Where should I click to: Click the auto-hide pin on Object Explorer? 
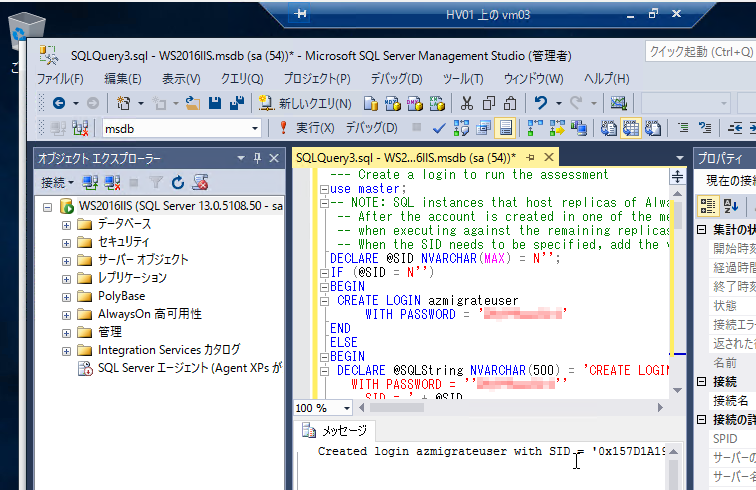tap(257, 158)
